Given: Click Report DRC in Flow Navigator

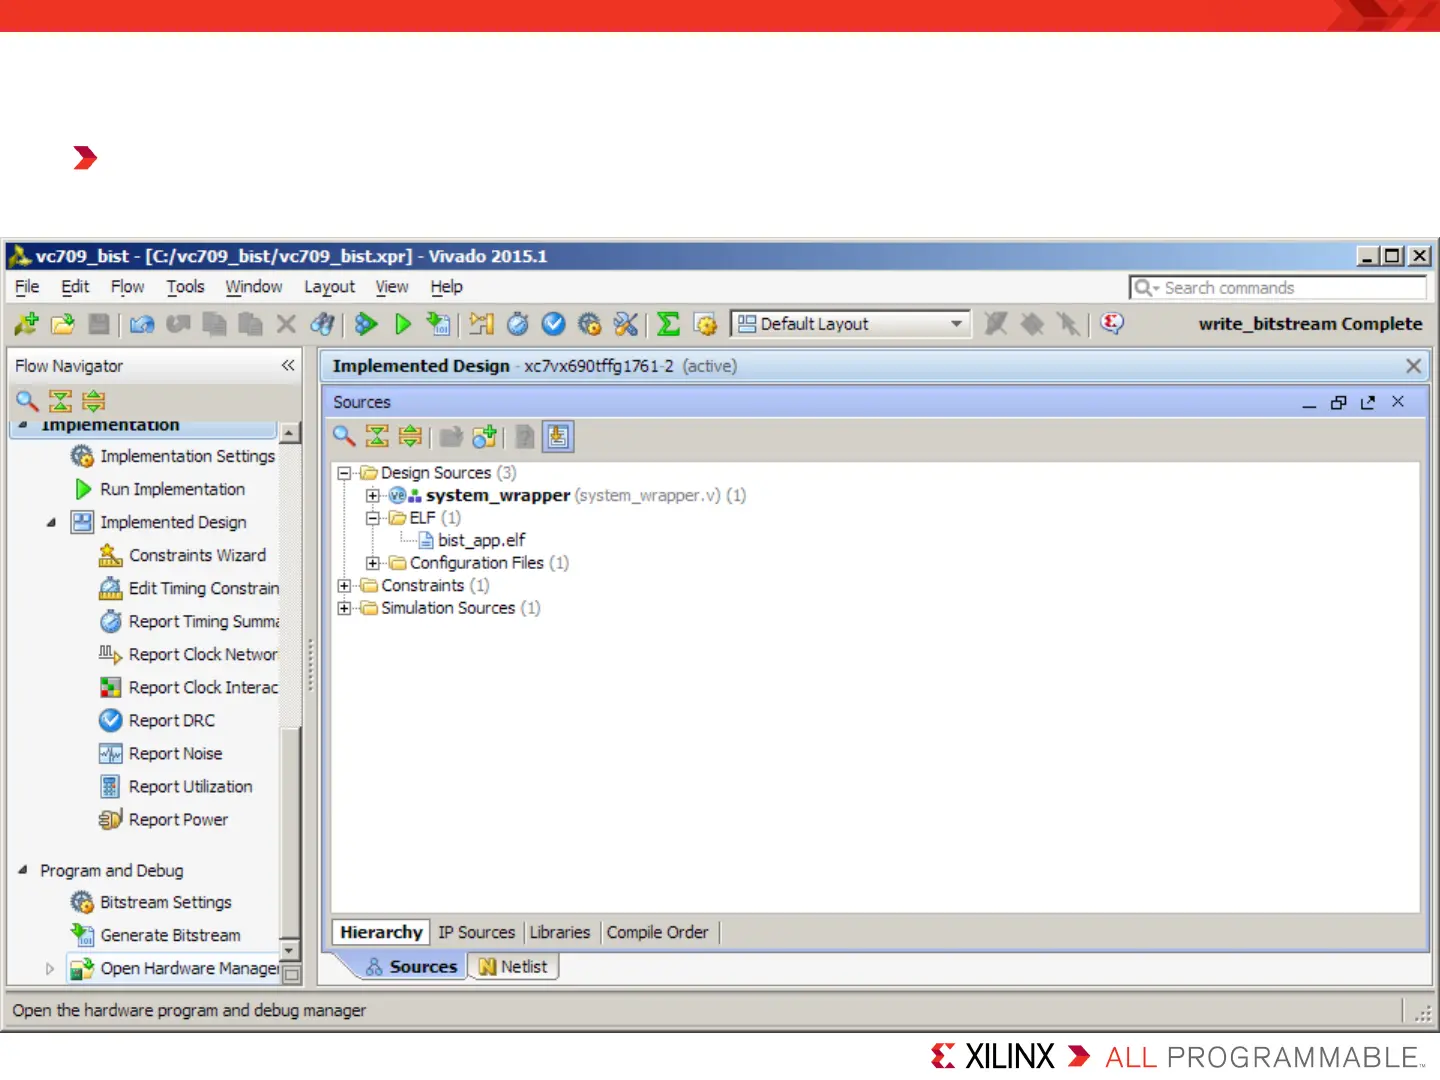Looking at the screenshot, I should coord(171,720).
